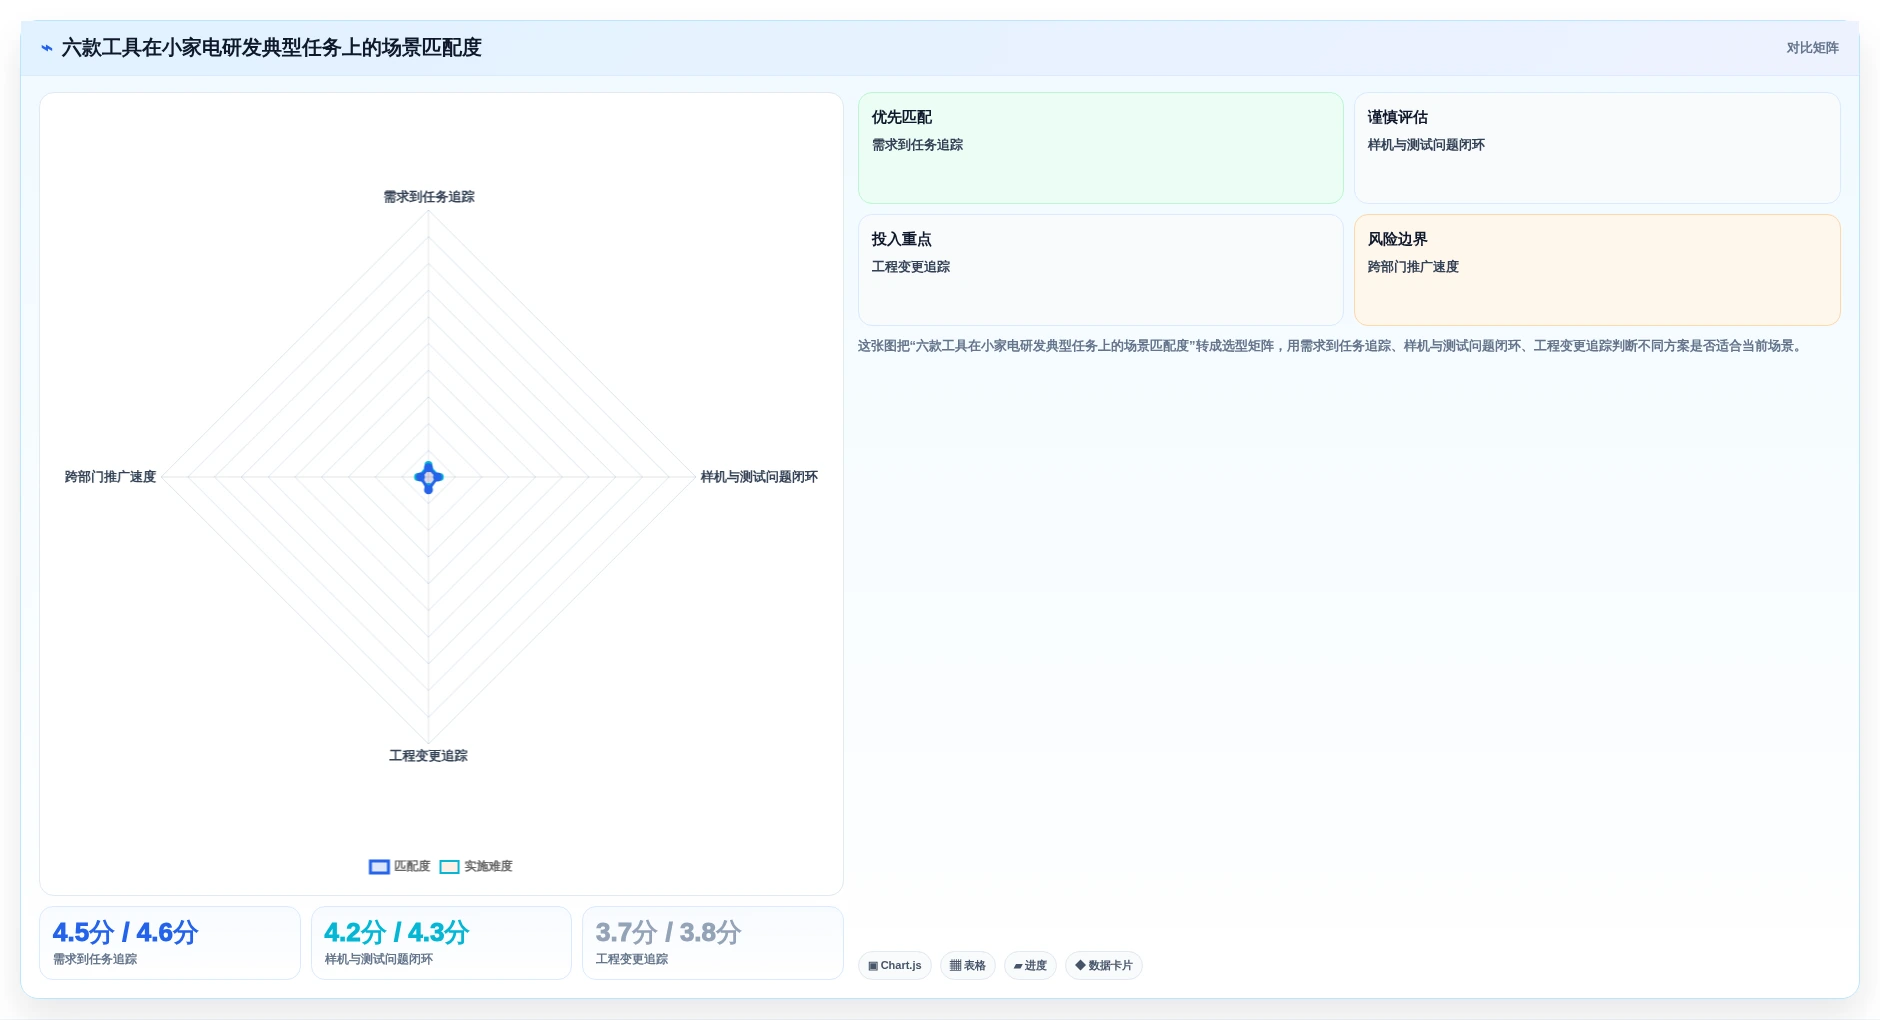Select the Chart.js tag chip
1880x1020 pixels.
tap(895, 965)
